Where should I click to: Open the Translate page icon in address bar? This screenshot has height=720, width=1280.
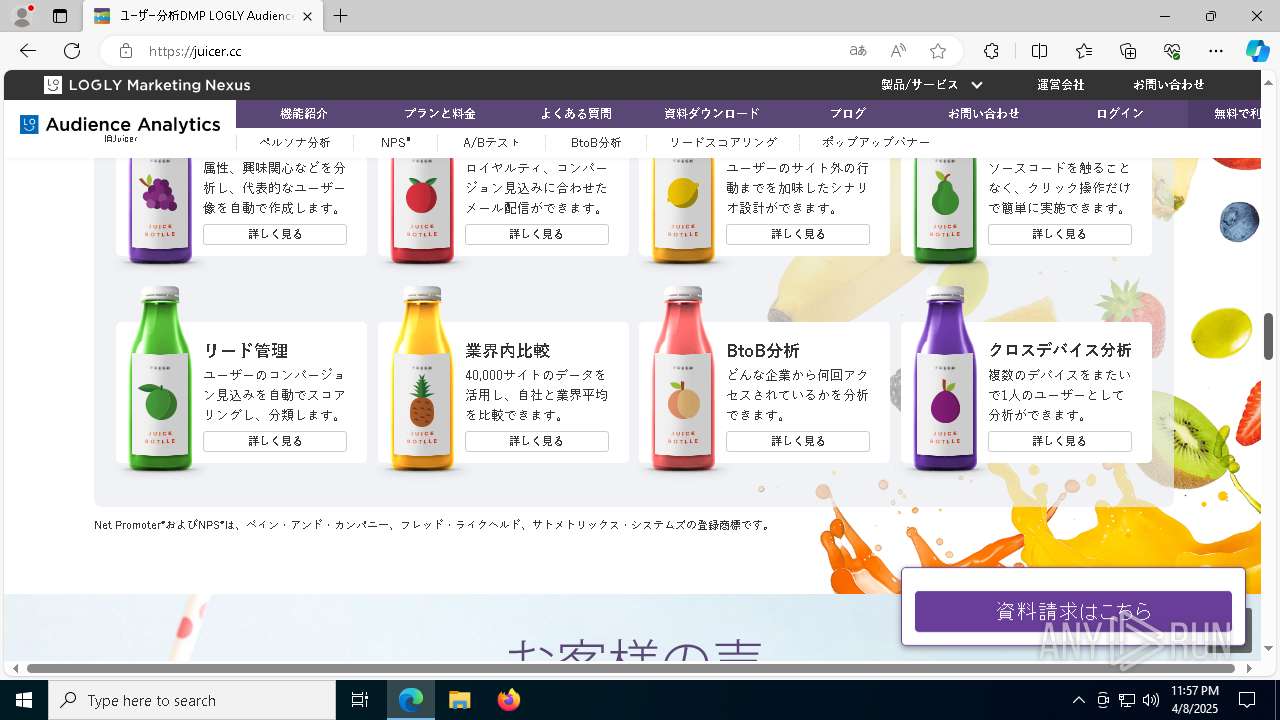[858, 51]
